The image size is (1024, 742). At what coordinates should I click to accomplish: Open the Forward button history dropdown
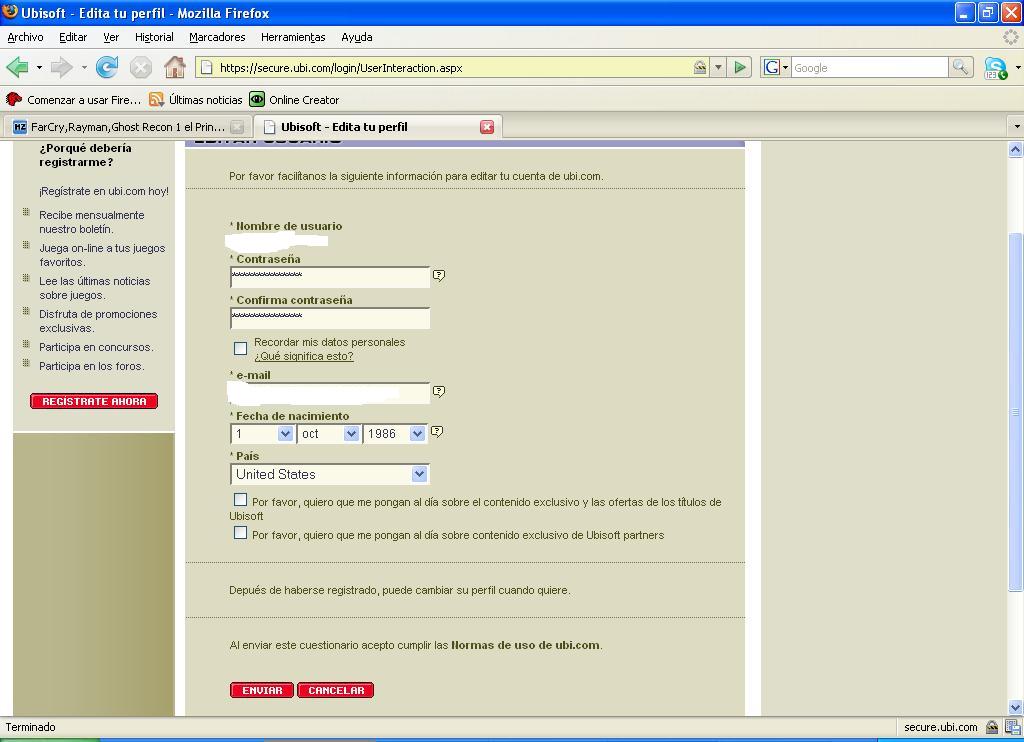tap(84, 67)
